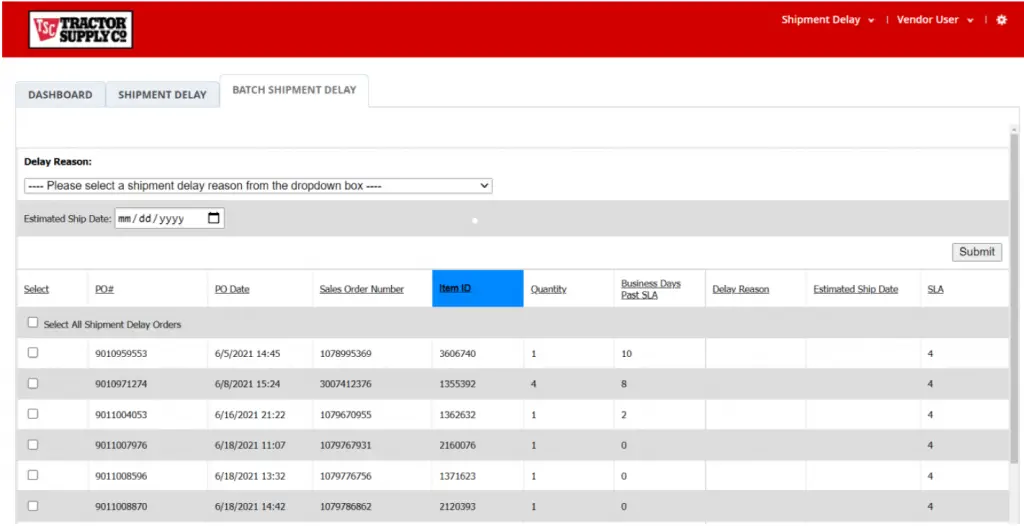Image resolution: width=1024 pixels, height=526 pixels.
Task: Select the Batch Shipment Delay tab
Action: (x=294, y=90)
